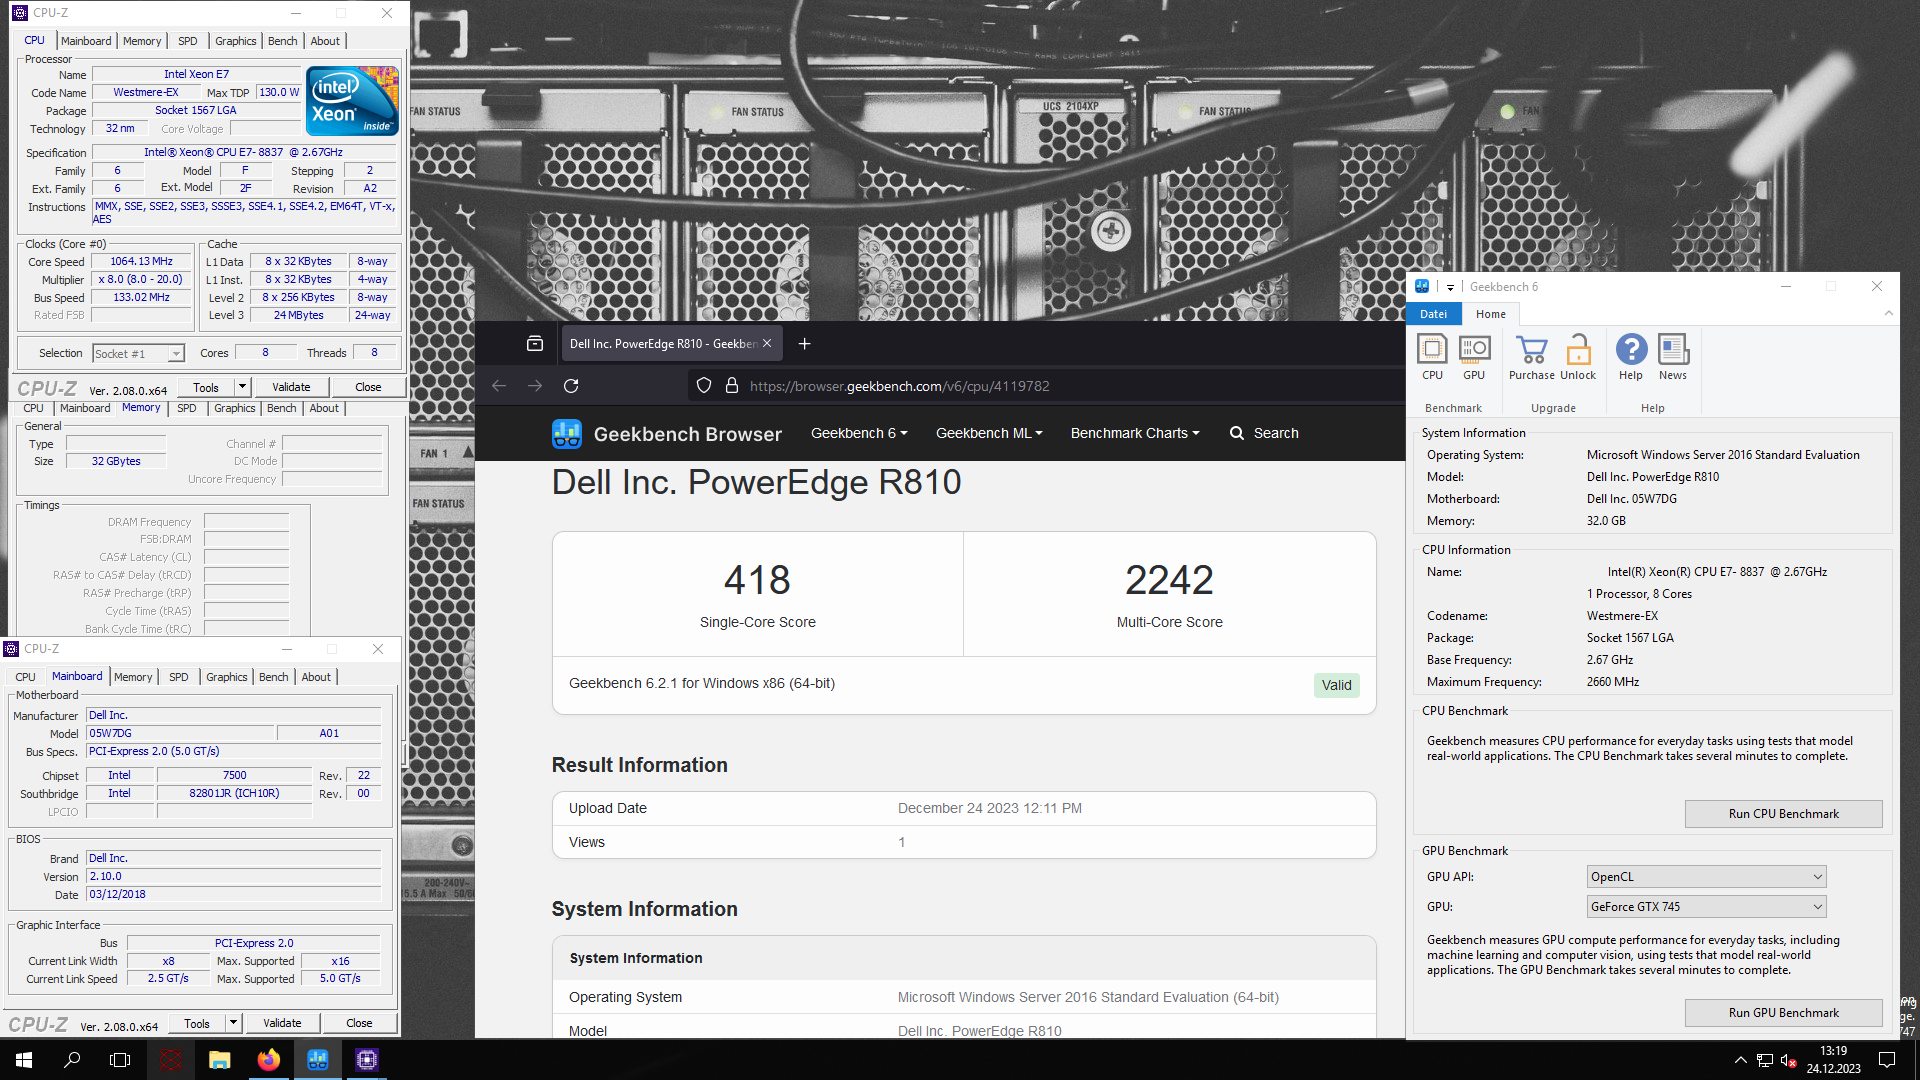Click Close button in top CPU-Z window
This screenshot has width=1920, height=1080.
click(368, 387)
